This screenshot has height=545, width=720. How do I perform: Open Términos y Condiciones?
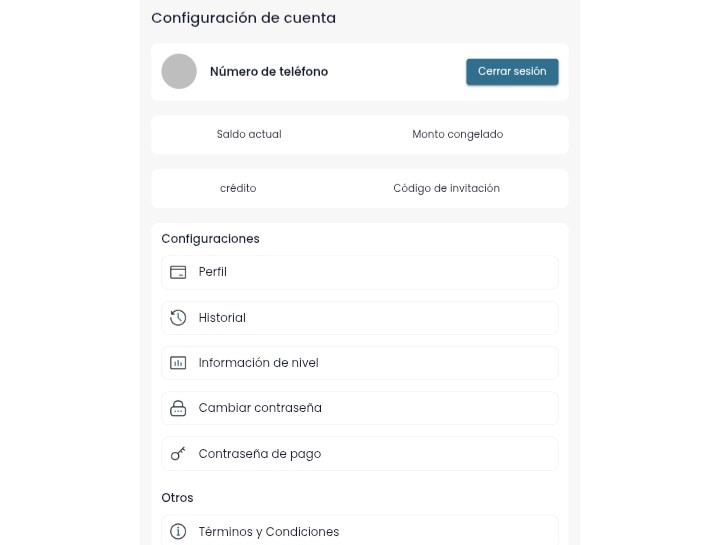tap(359, 531)
